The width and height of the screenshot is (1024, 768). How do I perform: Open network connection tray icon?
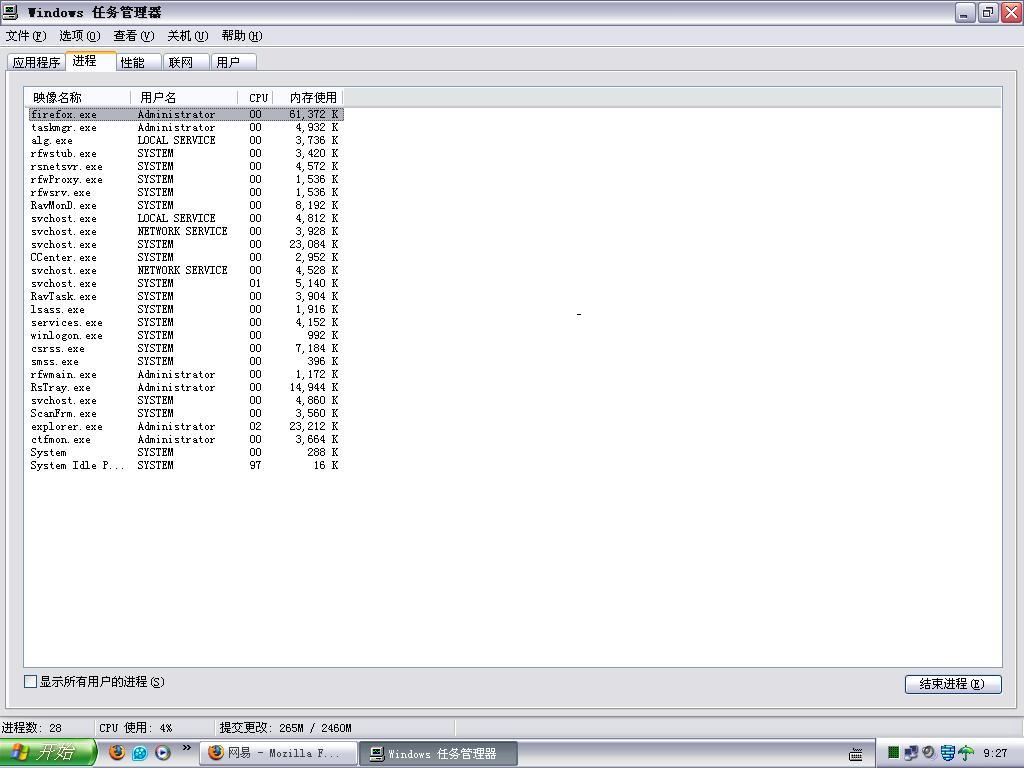(910, 753)
